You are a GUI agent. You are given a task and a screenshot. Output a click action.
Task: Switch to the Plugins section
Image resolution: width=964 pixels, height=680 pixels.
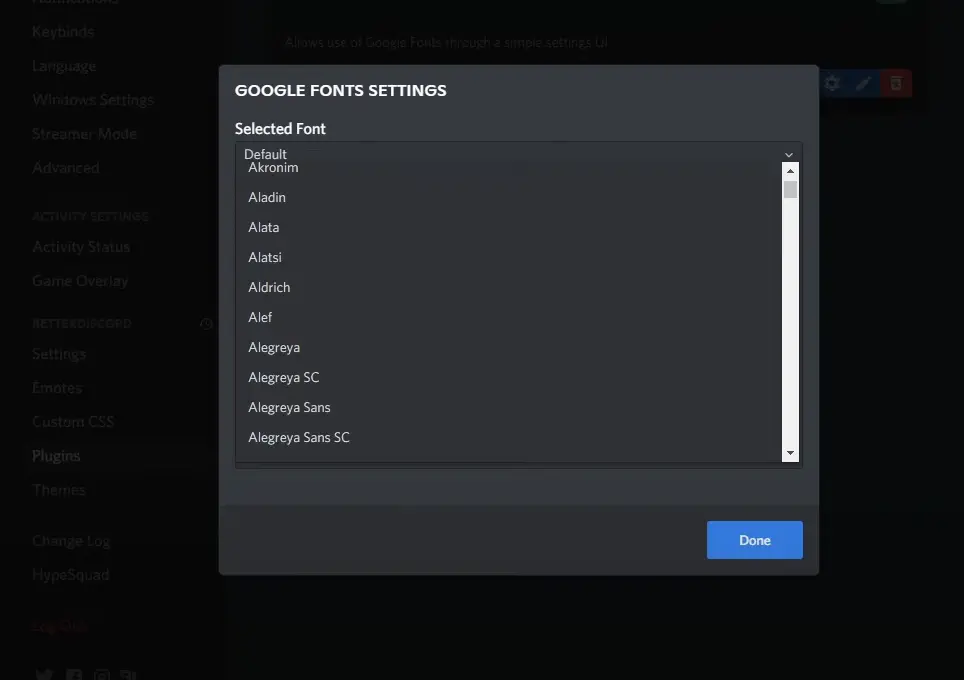(56, 456)
